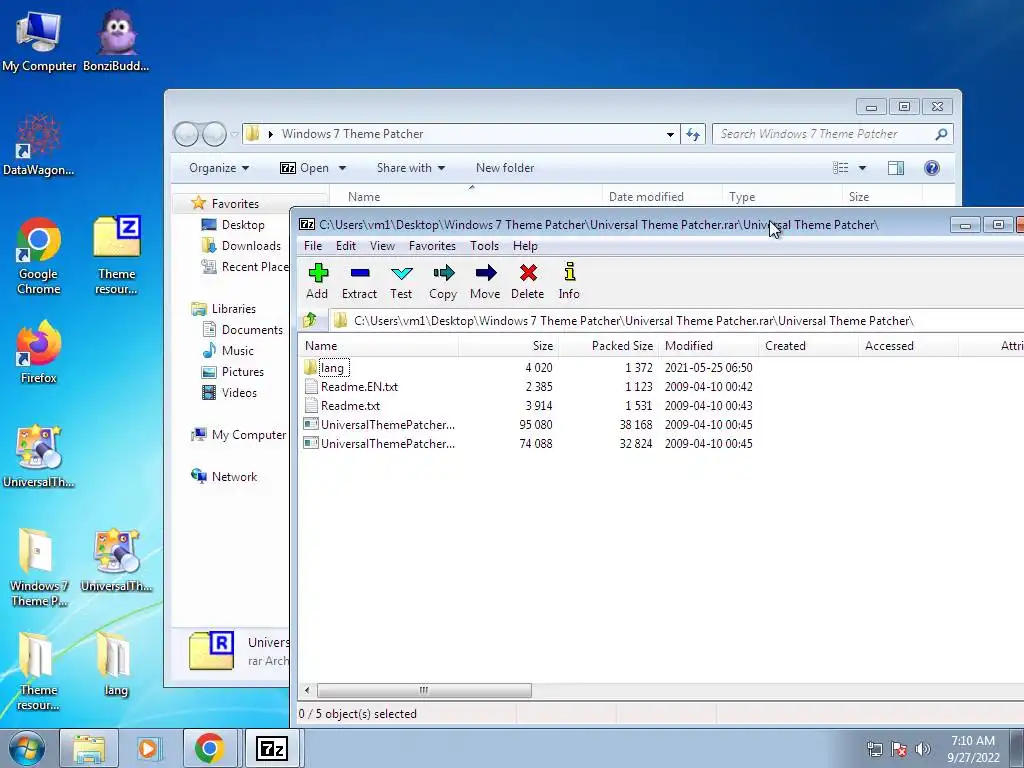
Task: Open the Windows Start orb
Action: tap(27, 748)
